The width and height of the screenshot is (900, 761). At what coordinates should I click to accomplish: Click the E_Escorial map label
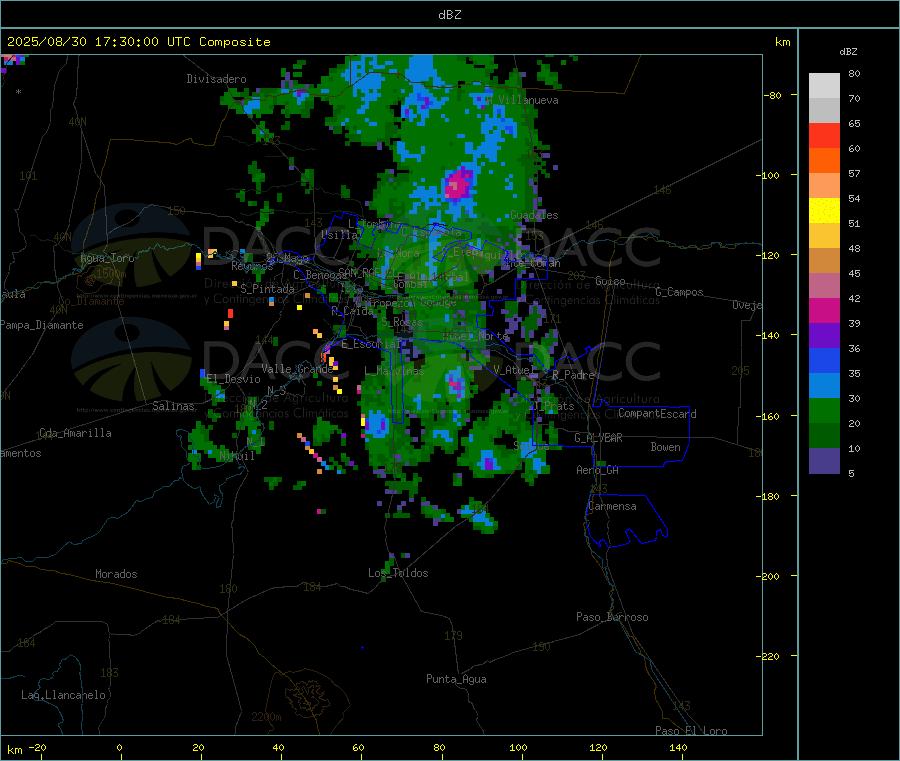click(371, 344)
